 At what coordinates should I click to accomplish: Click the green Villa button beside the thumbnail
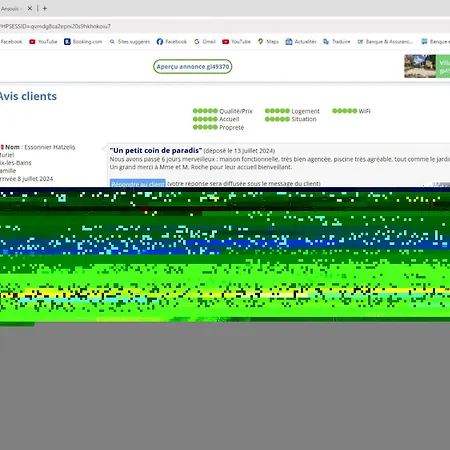443,66
